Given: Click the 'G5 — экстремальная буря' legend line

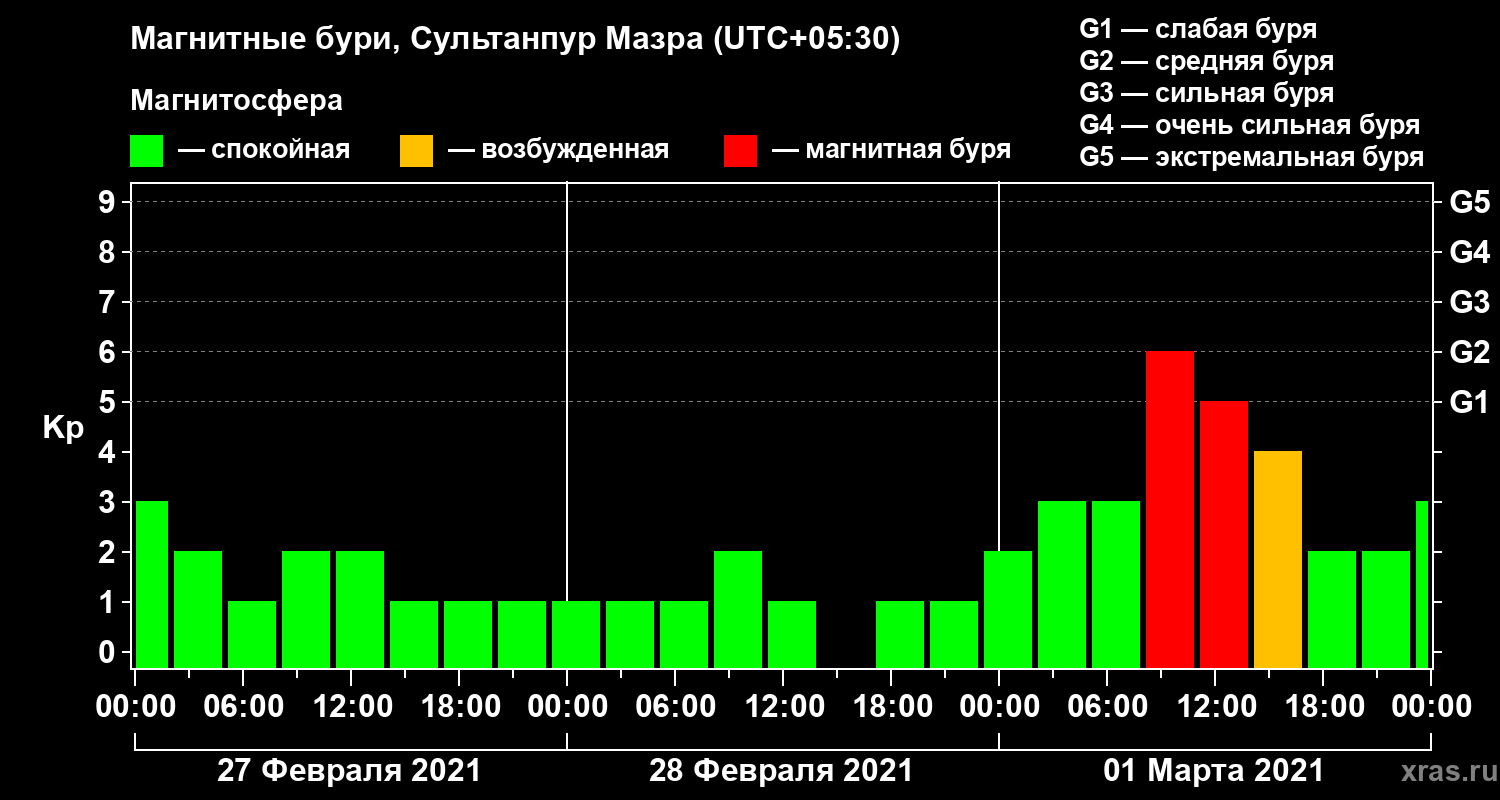Looking at the screenshot, I should [1251, 158].
